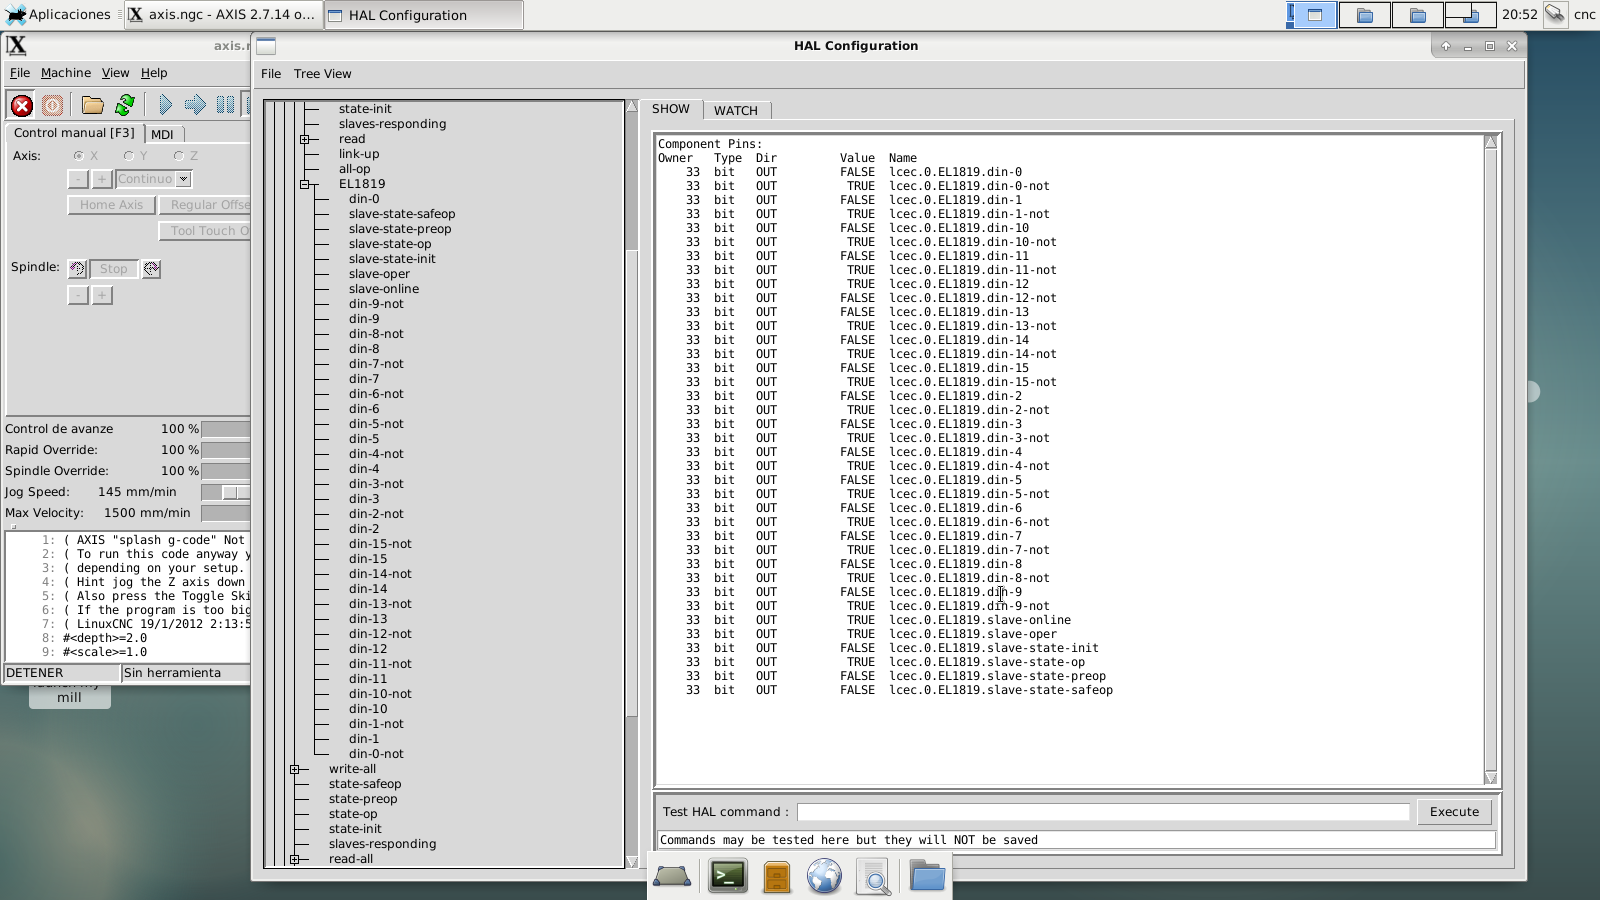Click the Home Axis button
Screen dimensions: 1600x900
111,205
